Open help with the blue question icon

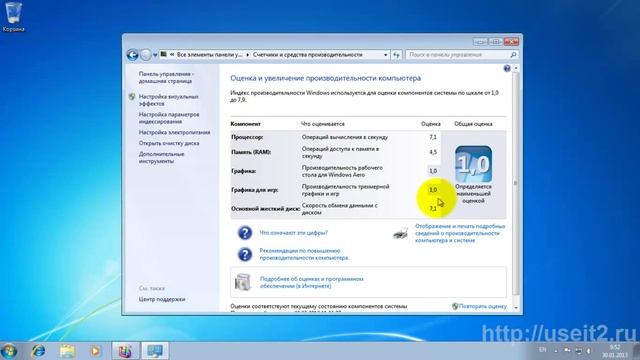click(507, 68)
